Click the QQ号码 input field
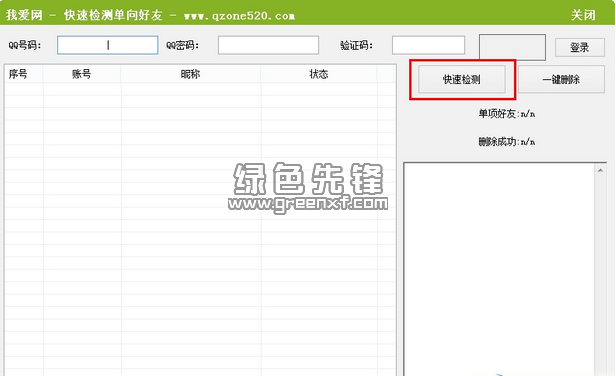Image resolution: width=616 pixels, height=376 pixels. [108, 45]
